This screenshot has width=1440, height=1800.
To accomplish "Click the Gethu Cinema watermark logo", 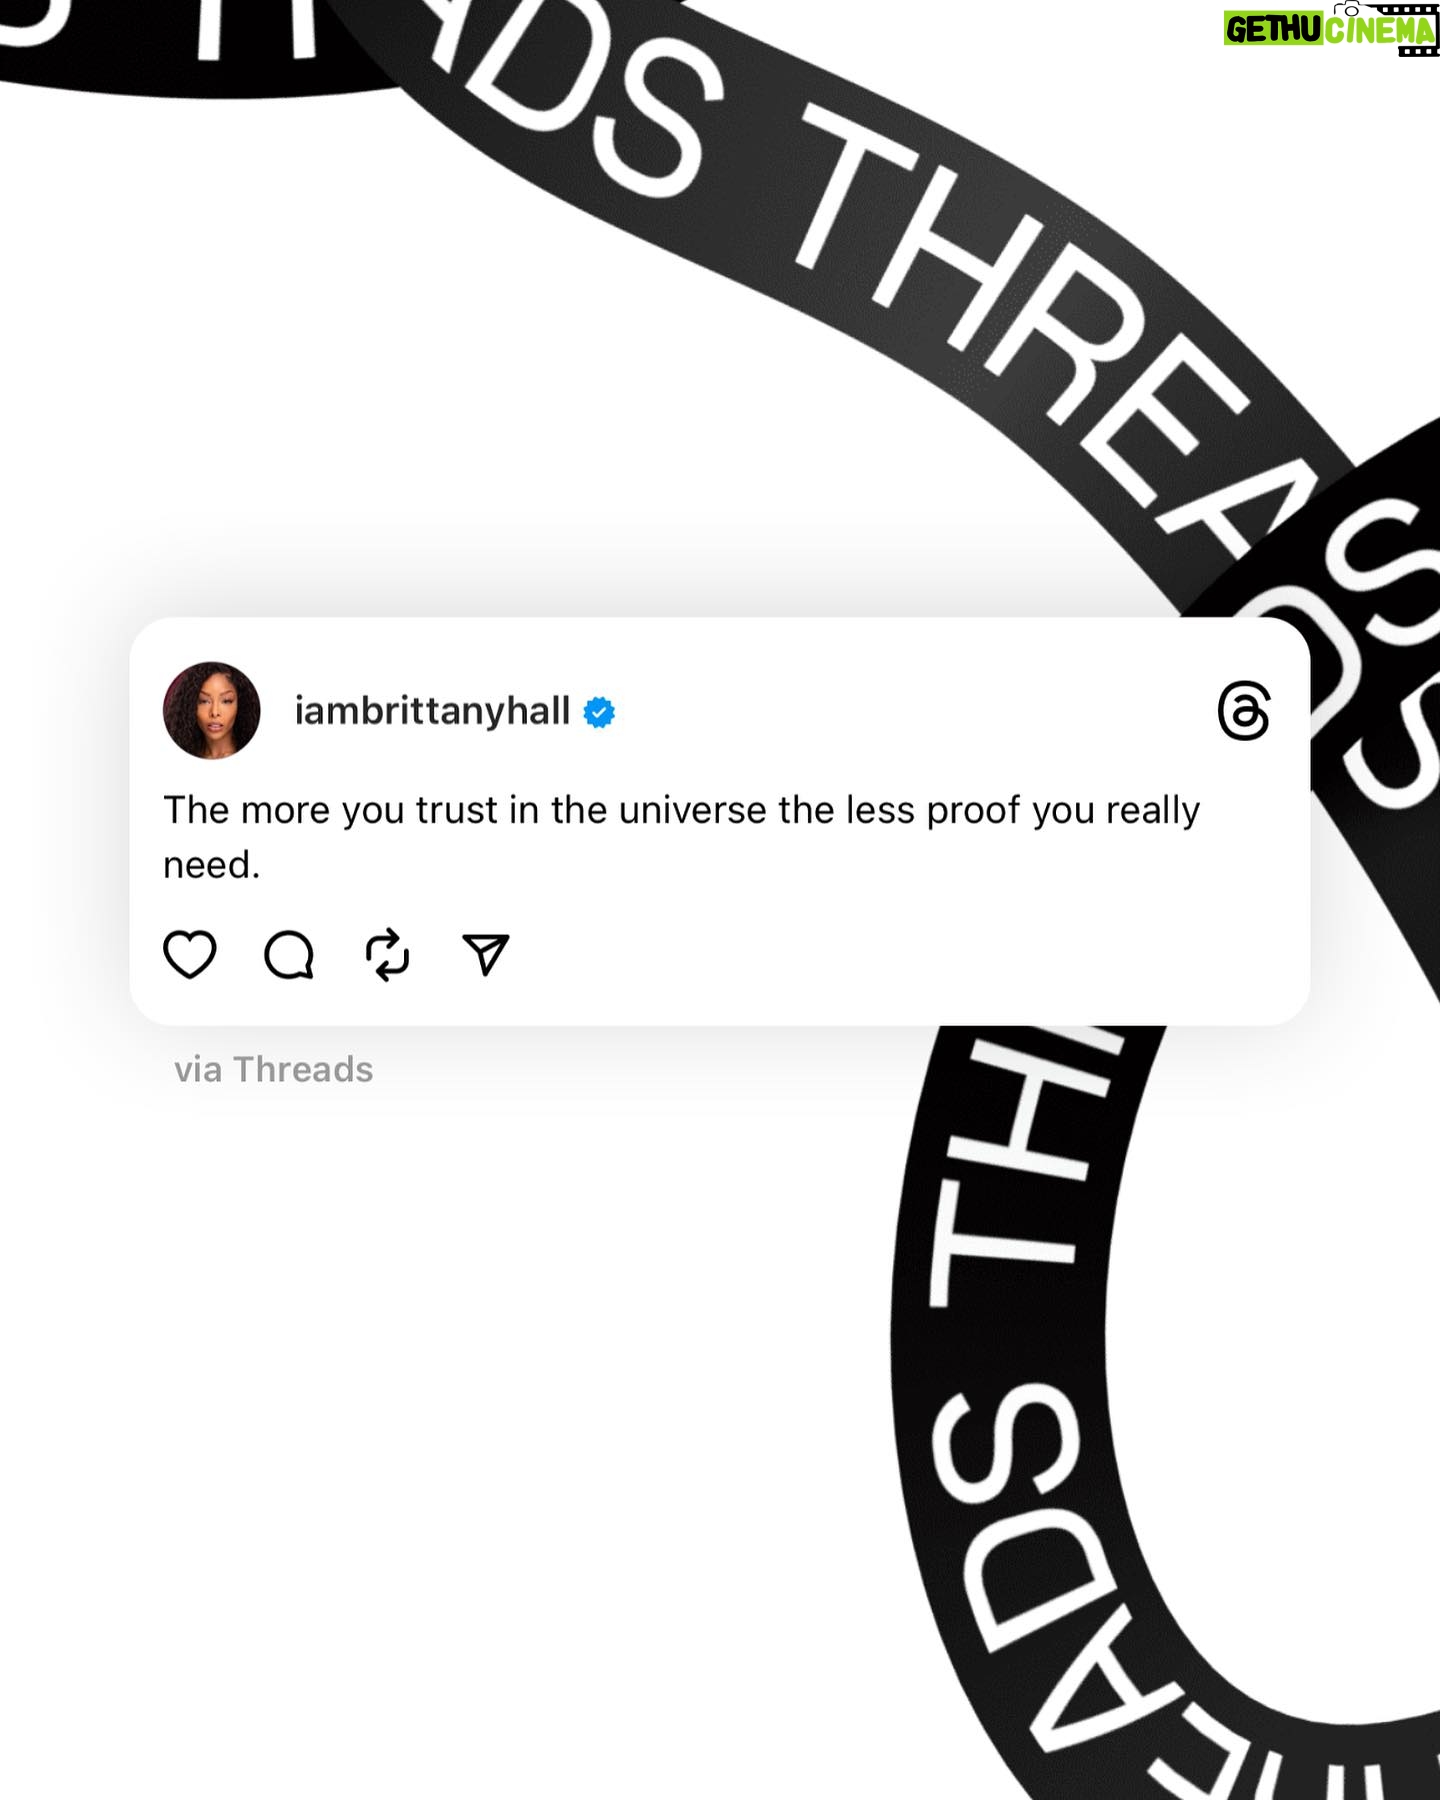I will [1331, 28].
